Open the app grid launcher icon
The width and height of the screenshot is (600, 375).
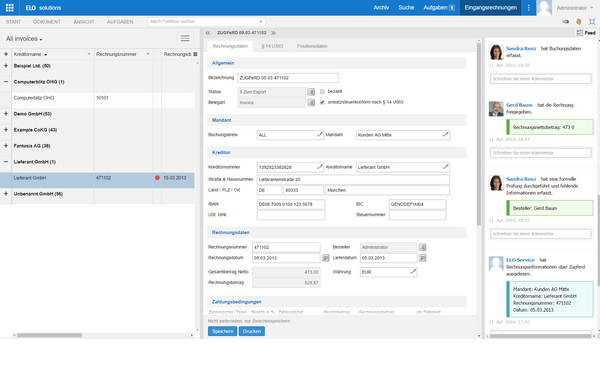[10, 8]
